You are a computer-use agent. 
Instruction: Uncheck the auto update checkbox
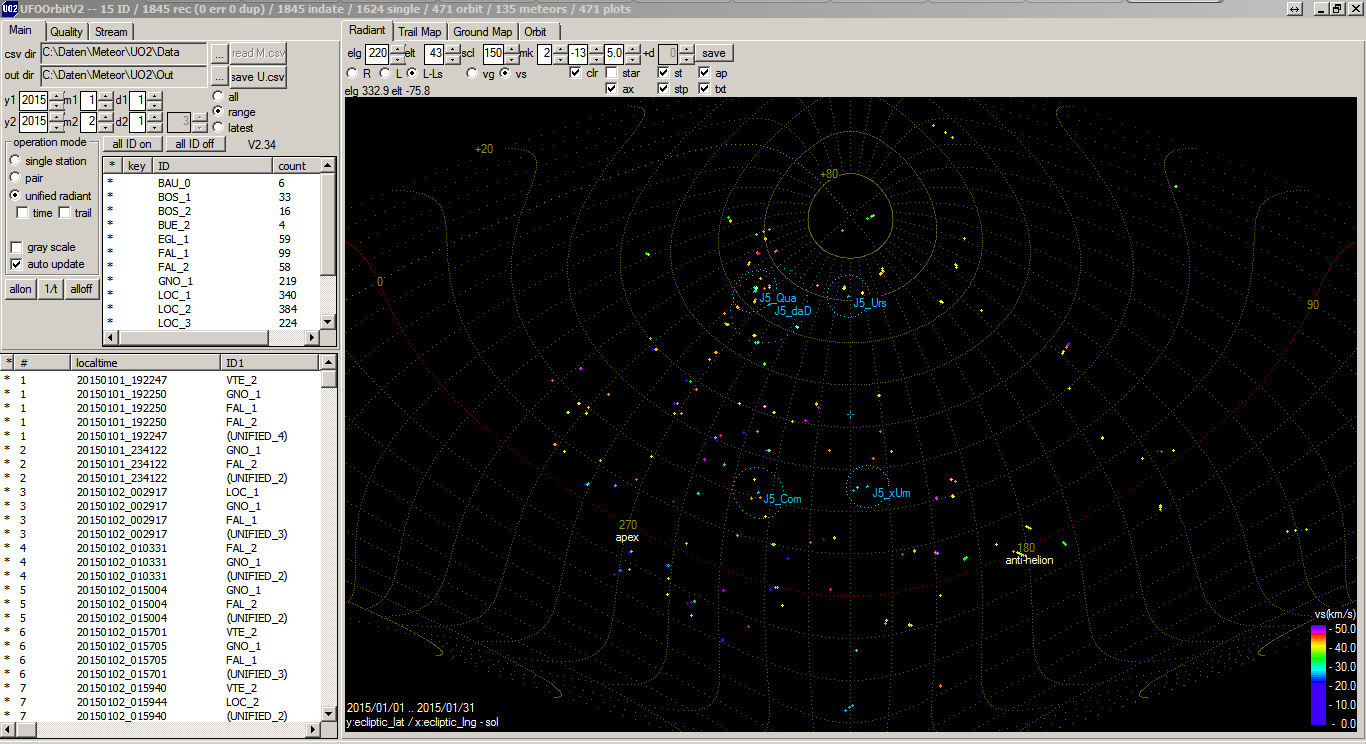click(x=16, y=264)
